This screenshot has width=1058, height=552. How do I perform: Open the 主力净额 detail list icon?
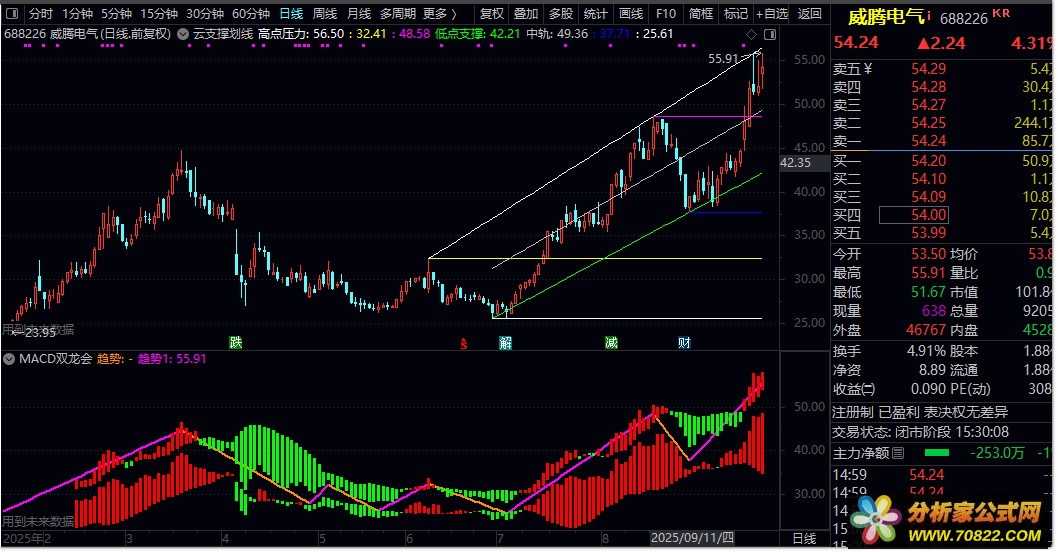898,453
